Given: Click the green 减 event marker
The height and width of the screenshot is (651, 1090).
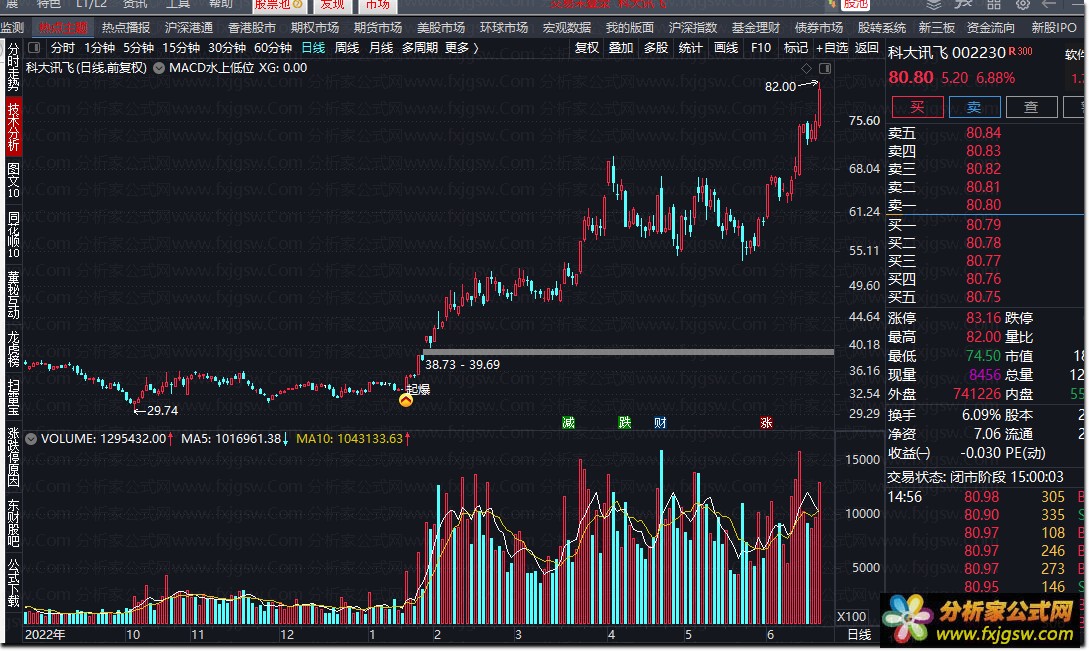Looking at the screenshot, I should click(x=569, y=422).
